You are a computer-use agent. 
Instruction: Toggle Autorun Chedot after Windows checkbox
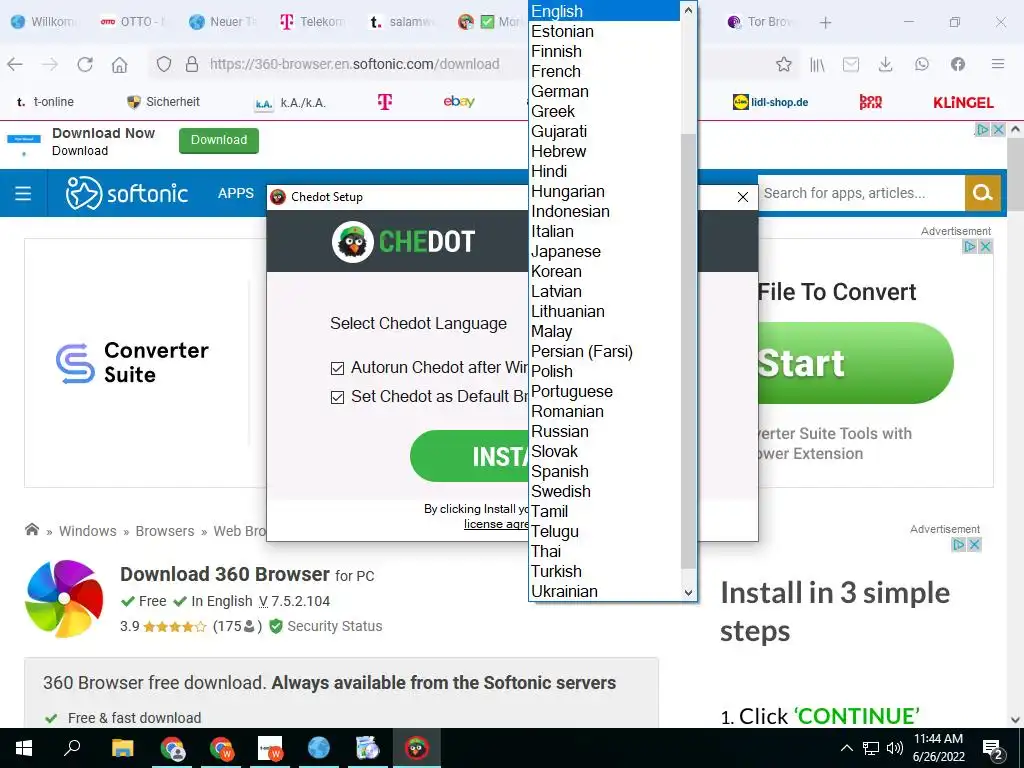(337, 368)
